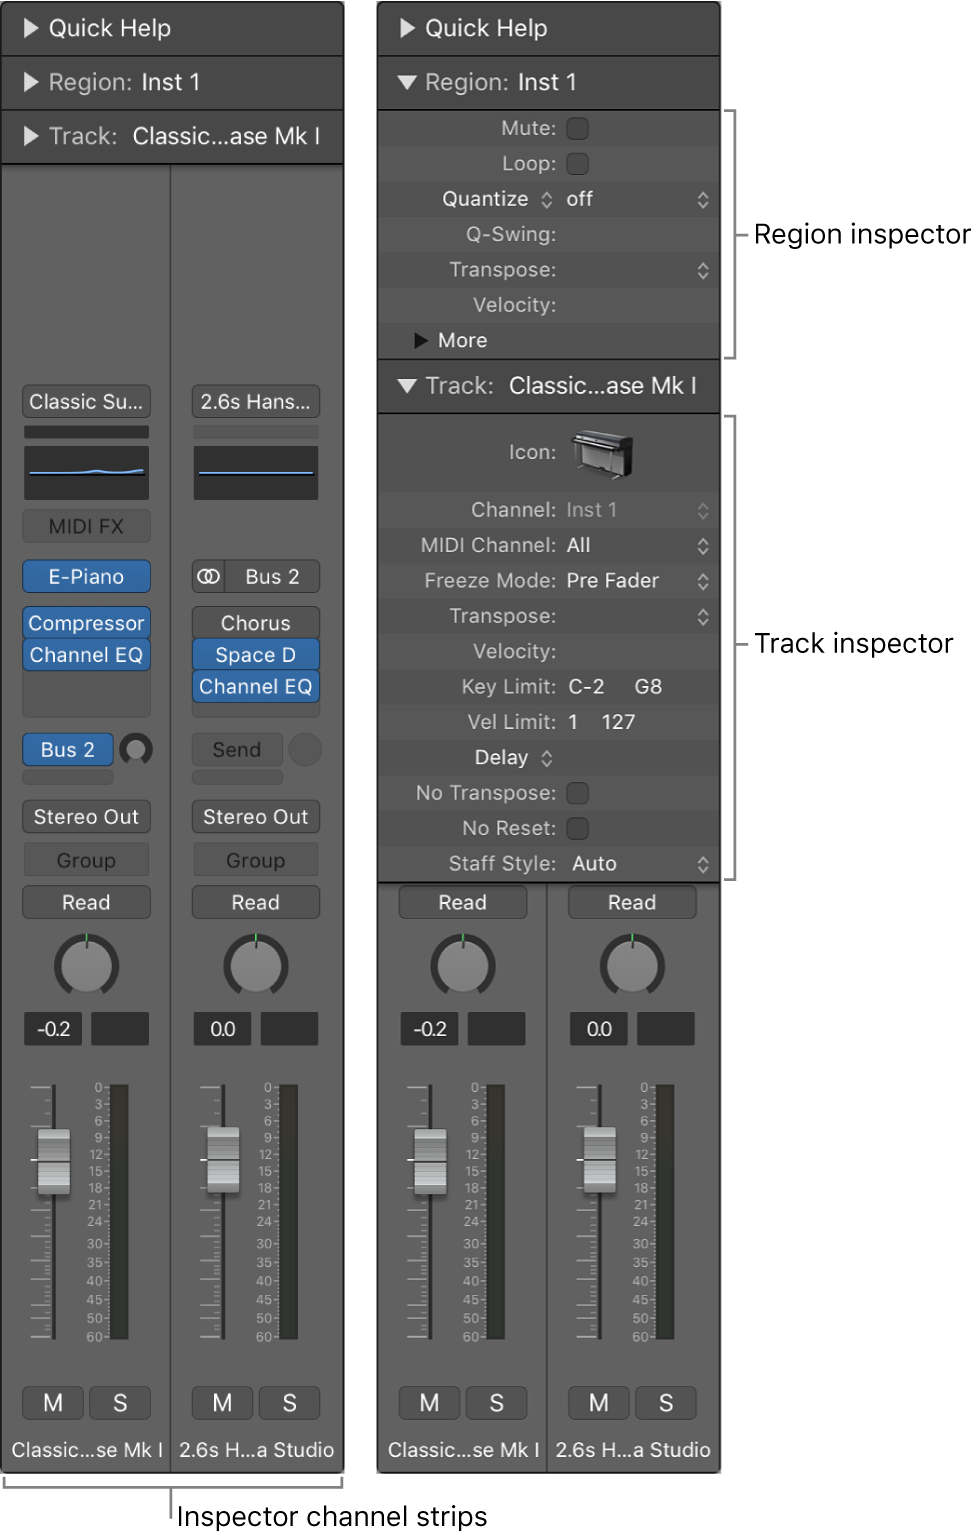Open Freeze Mode pop-up showing Pre Fader

pyautogui.click(x=639, y=581)
